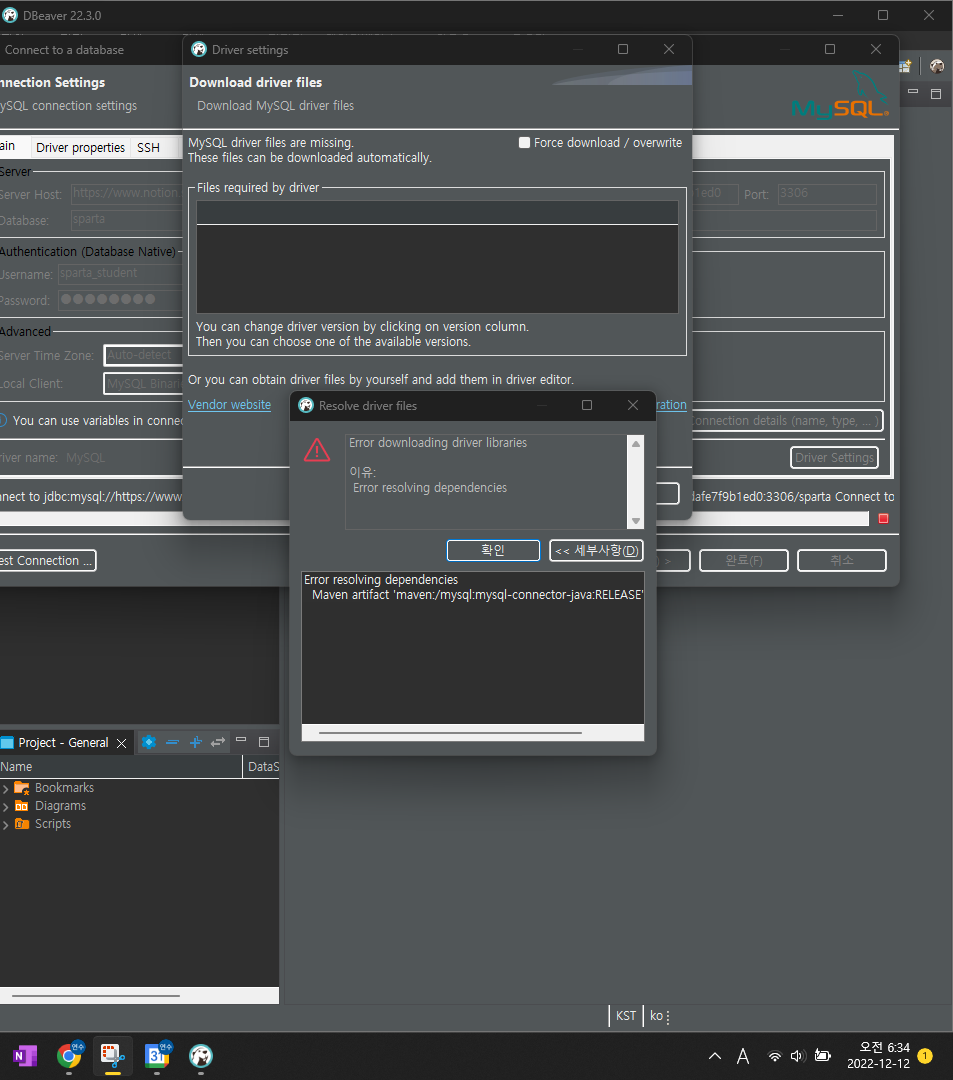Click the blue plus Expand icon in Project panel
Image resolution: width=953 pixels, height=1080 pixels.
(196, 742)
